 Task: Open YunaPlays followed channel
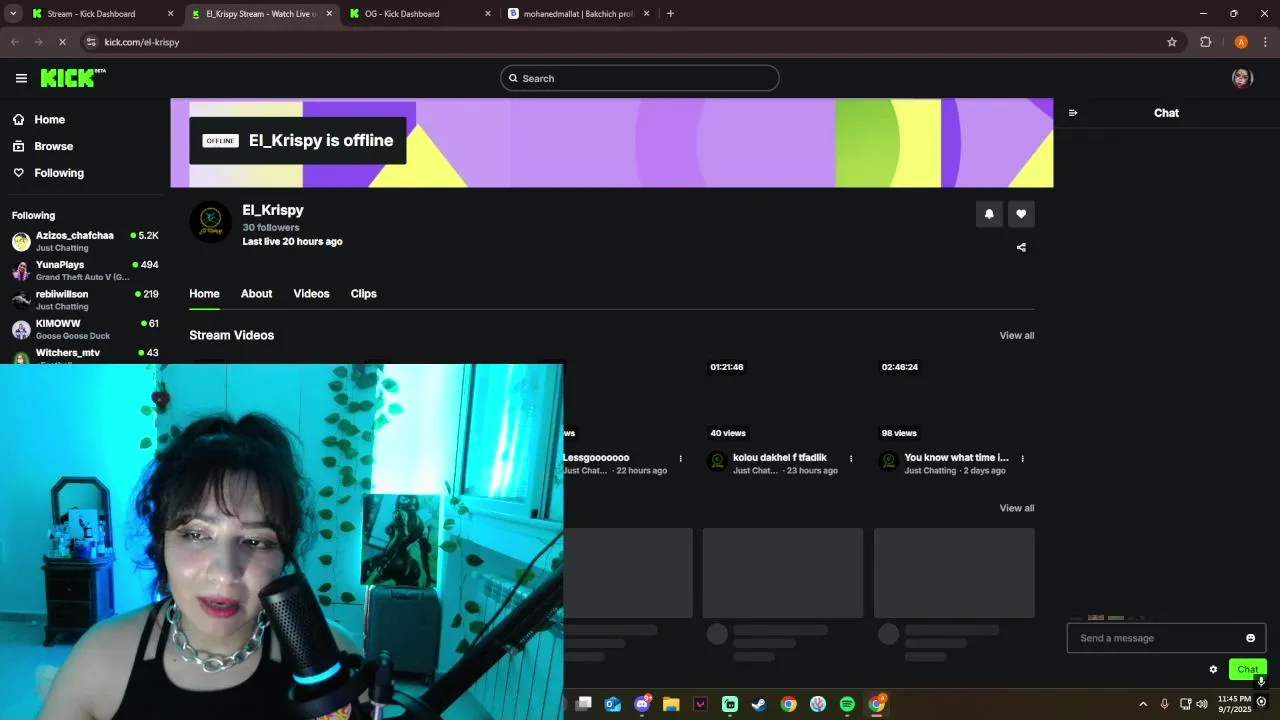point(84,270)
